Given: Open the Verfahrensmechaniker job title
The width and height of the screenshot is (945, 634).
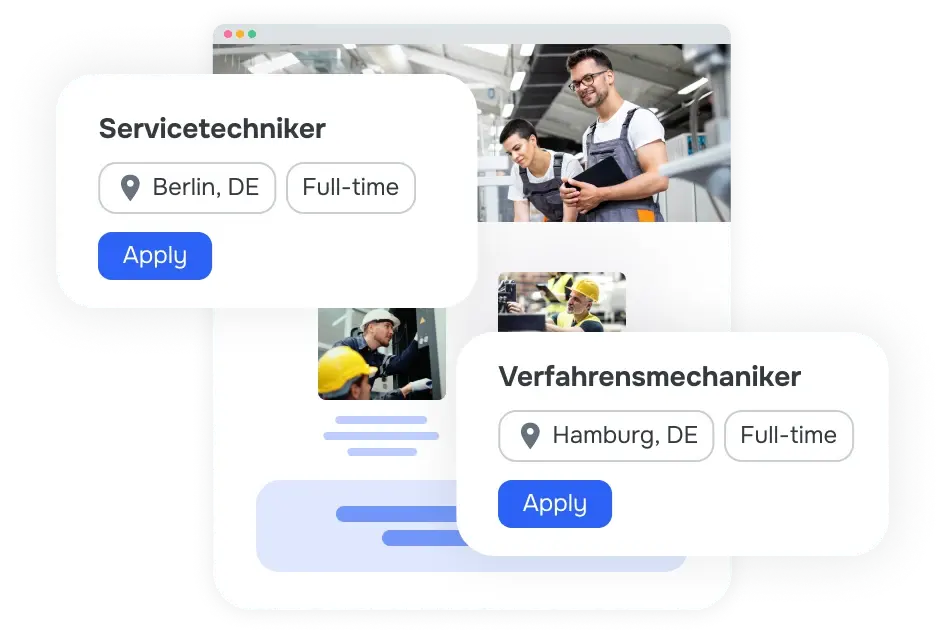Looking at the screenshot, I should pyautogui.click(x=650, y=377).
